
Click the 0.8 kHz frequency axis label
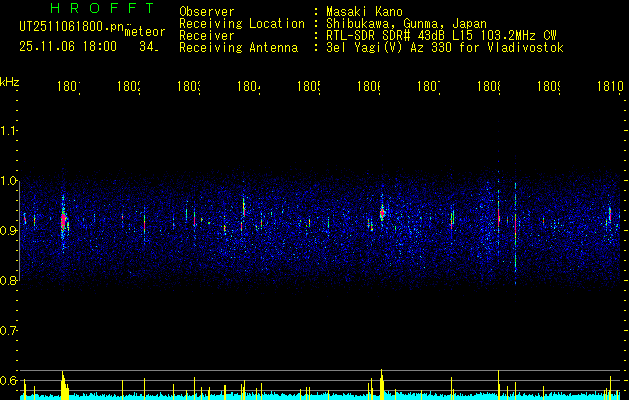8,280
